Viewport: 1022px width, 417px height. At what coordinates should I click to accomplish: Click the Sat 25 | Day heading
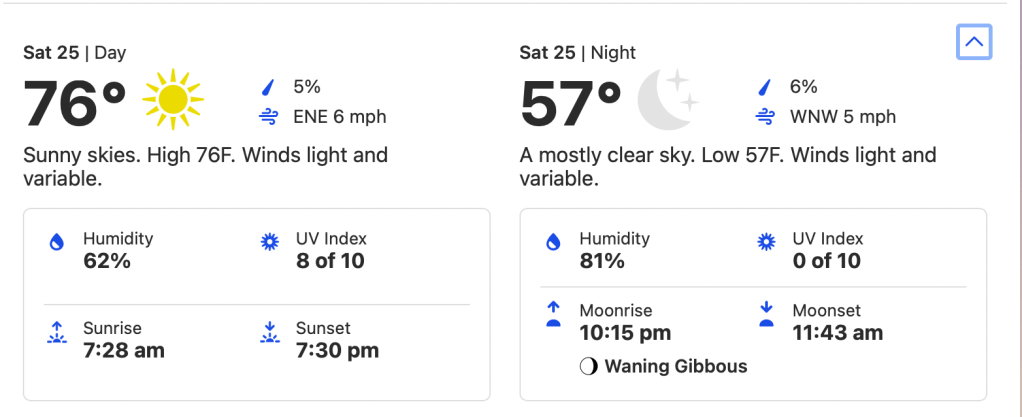pyautogui.click(x=75, y=52)
